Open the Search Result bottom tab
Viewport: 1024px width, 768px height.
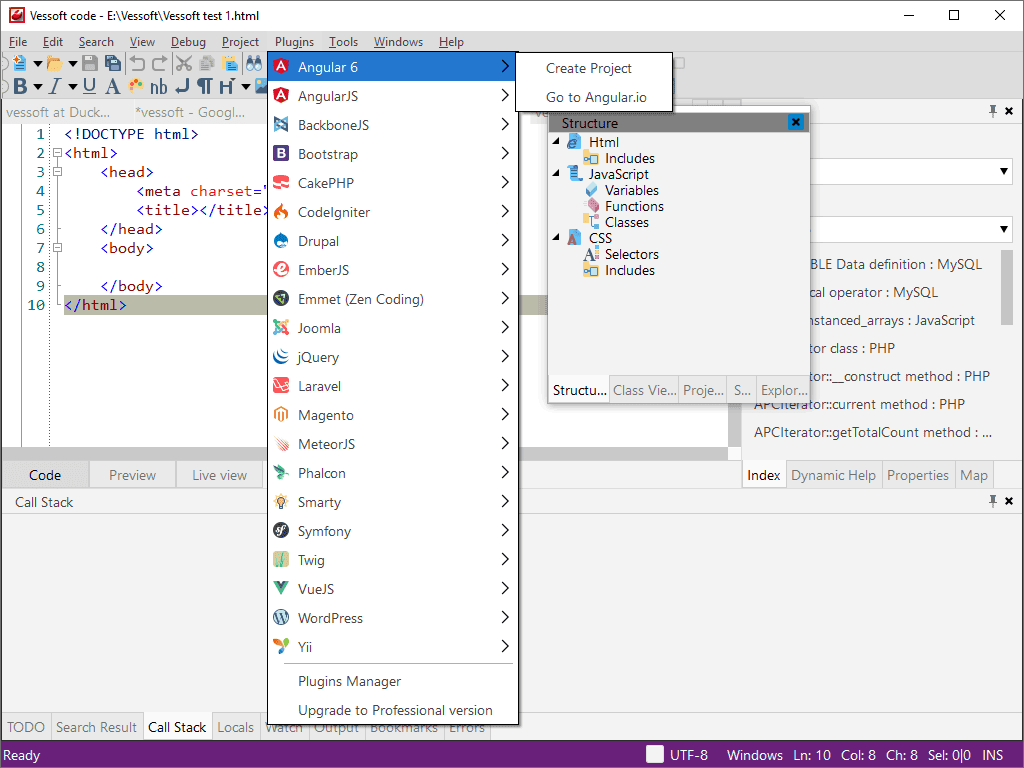(x=97, y=727)
